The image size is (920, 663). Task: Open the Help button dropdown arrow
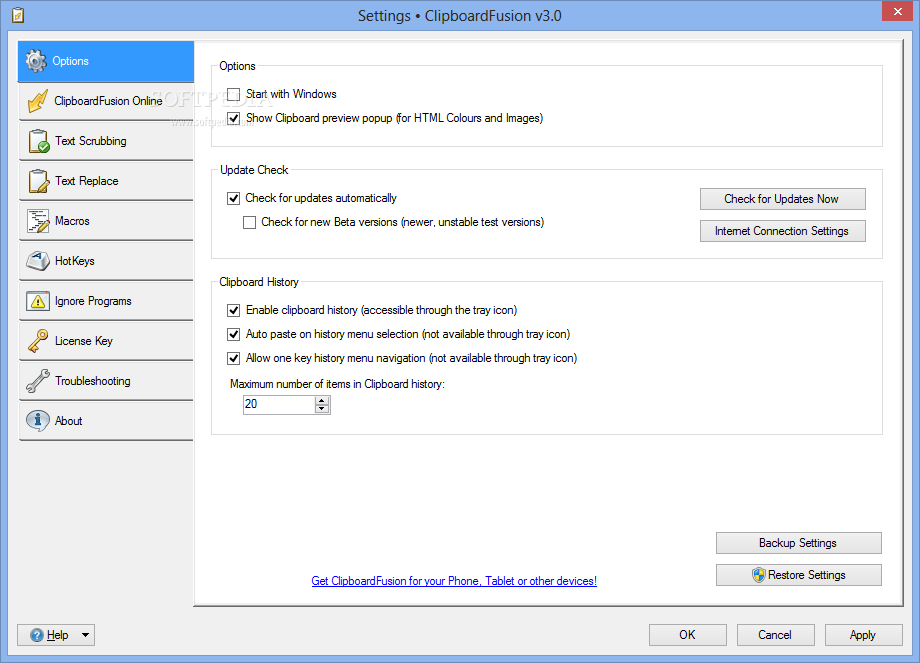pos(86,635)
